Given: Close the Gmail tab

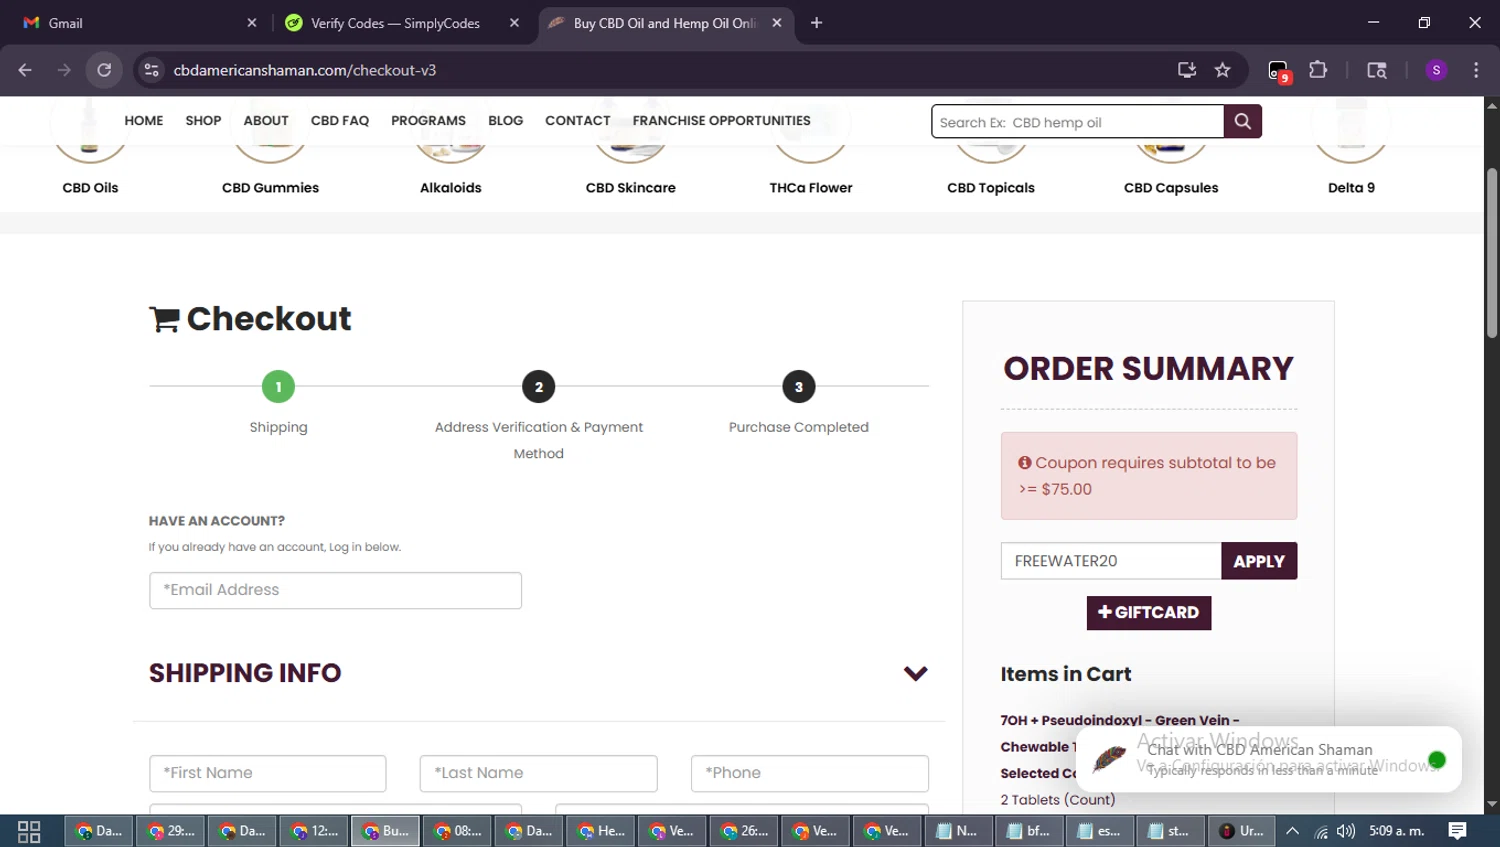Looking at the screenshot, I should pyautogui.click(x=251, y=23).
